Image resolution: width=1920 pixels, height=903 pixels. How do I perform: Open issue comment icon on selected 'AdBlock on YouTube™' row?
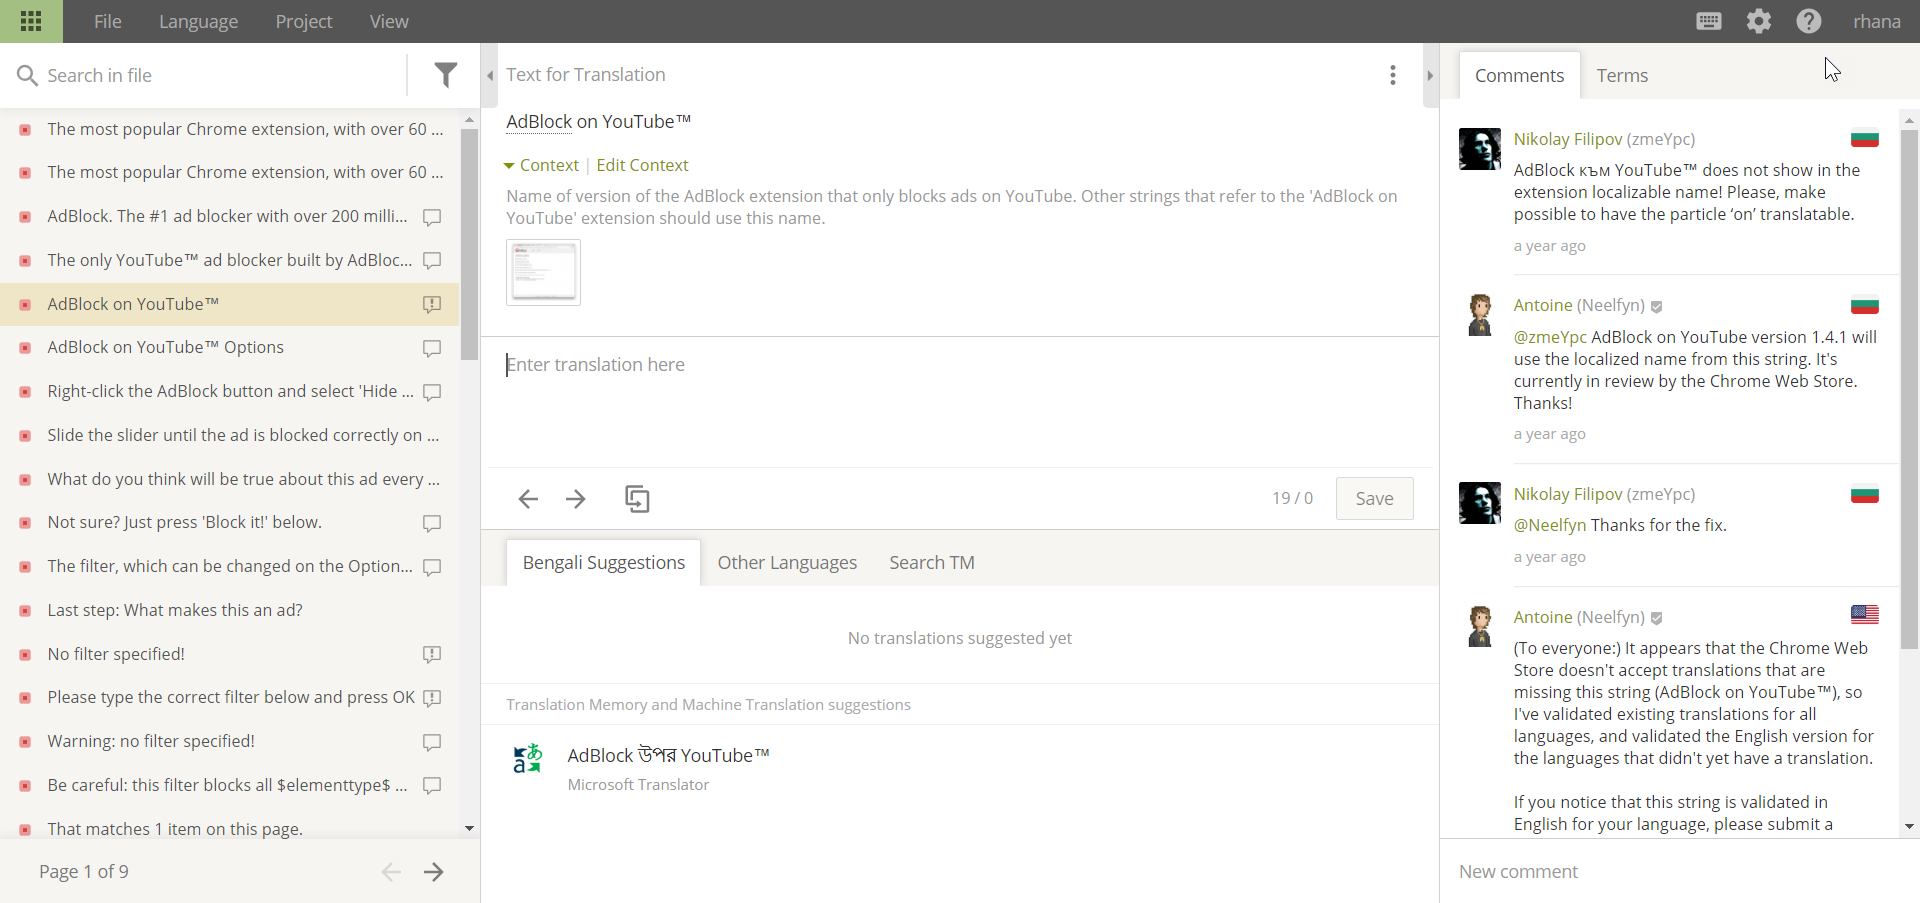[432, 304]
